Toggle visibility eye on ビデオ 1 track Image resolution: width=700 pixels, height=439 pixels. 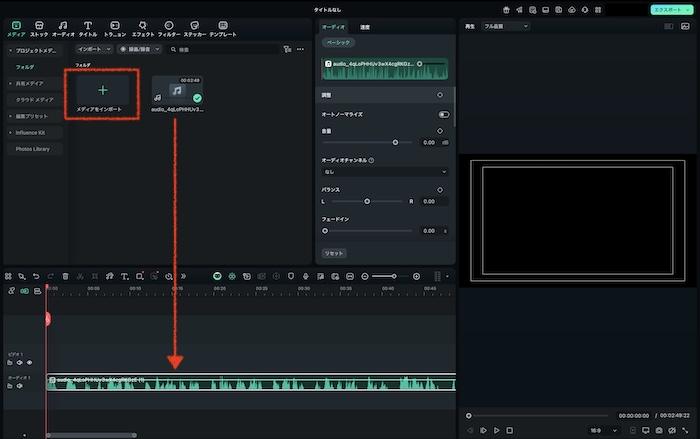tap(29, 362)
